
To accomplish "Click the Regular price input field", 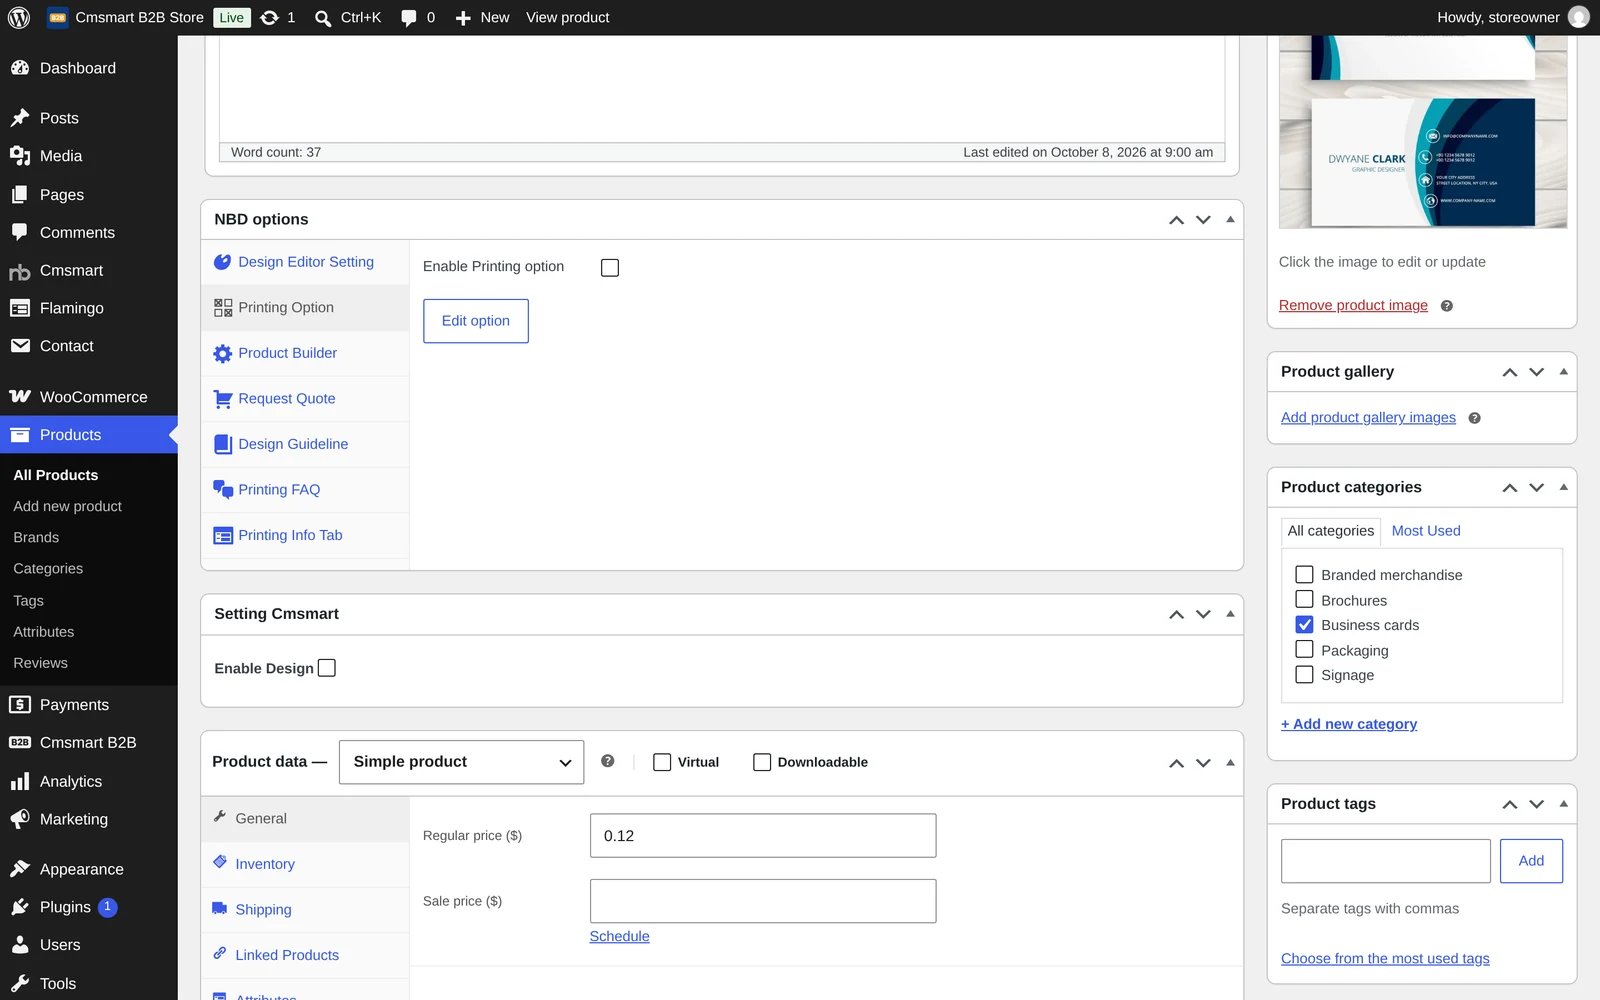I will (763, 836).
